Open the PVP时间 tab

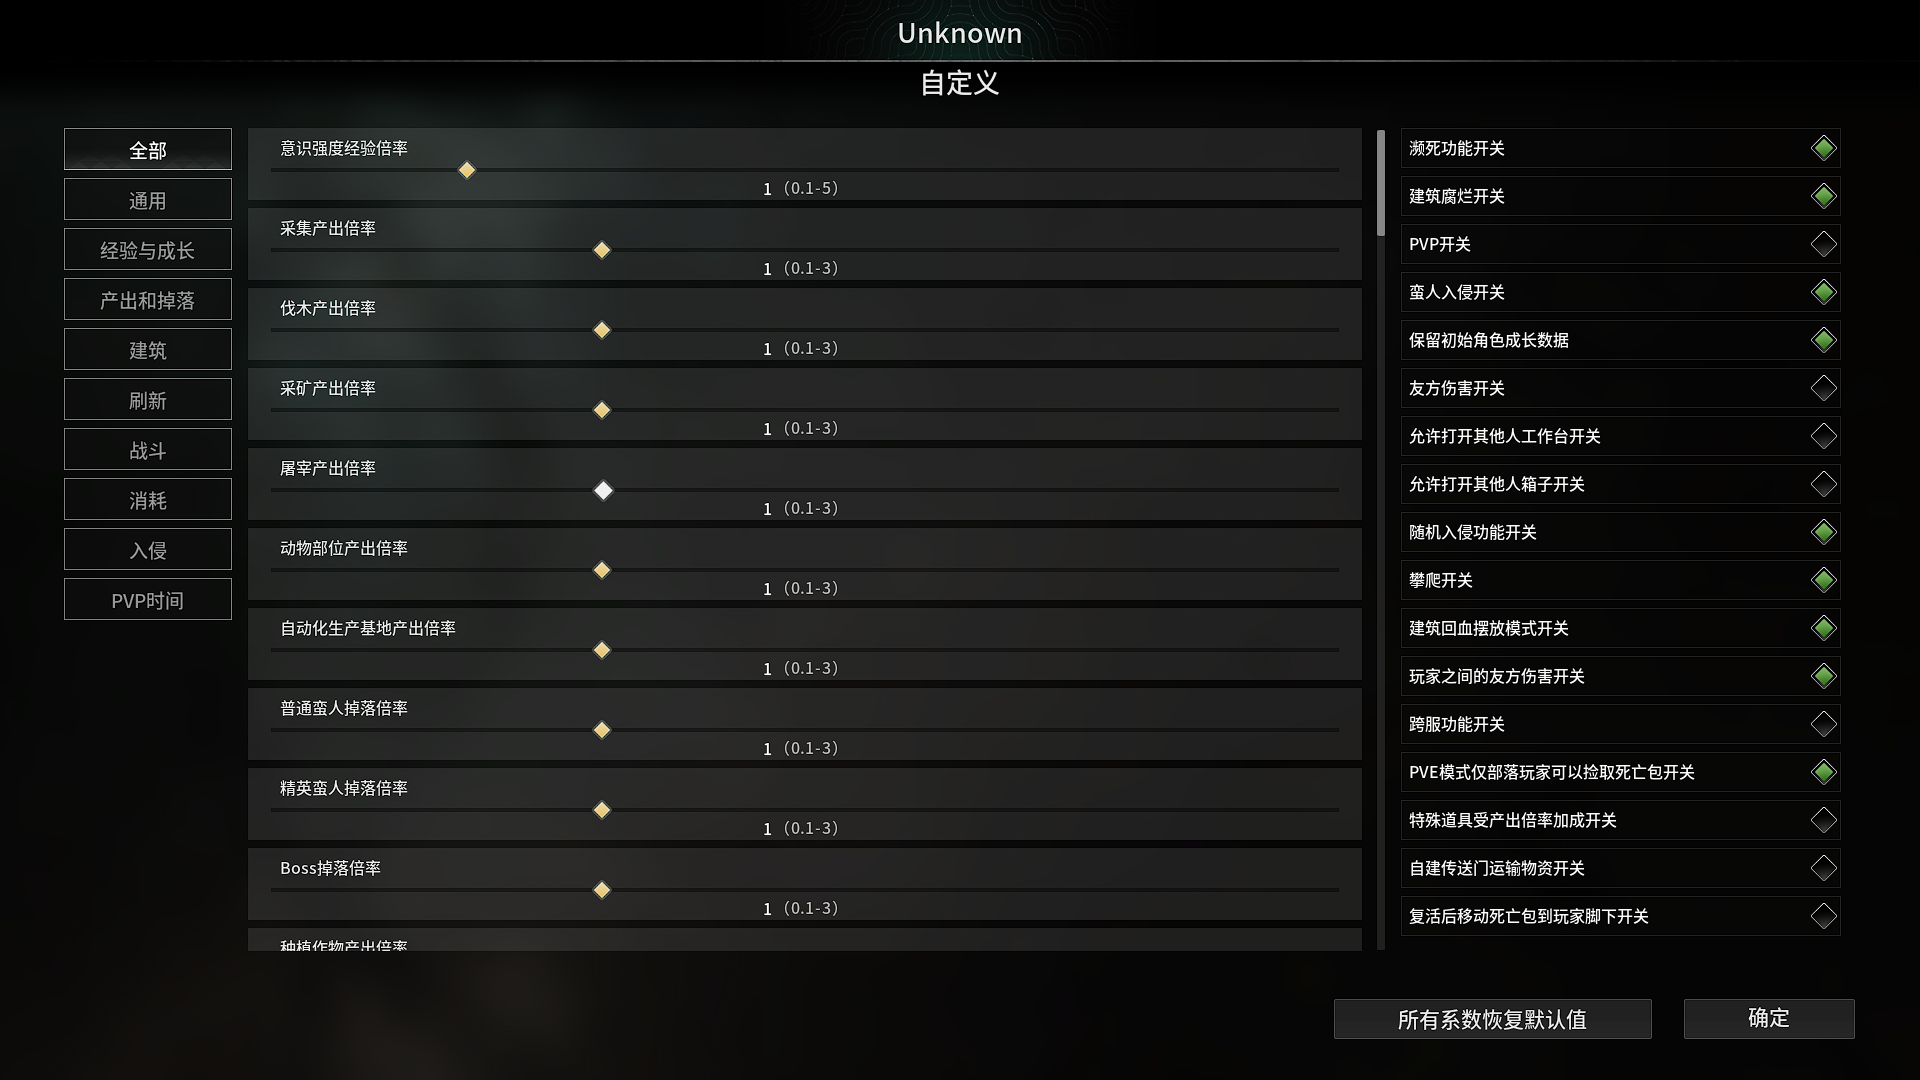click(148, 599)
